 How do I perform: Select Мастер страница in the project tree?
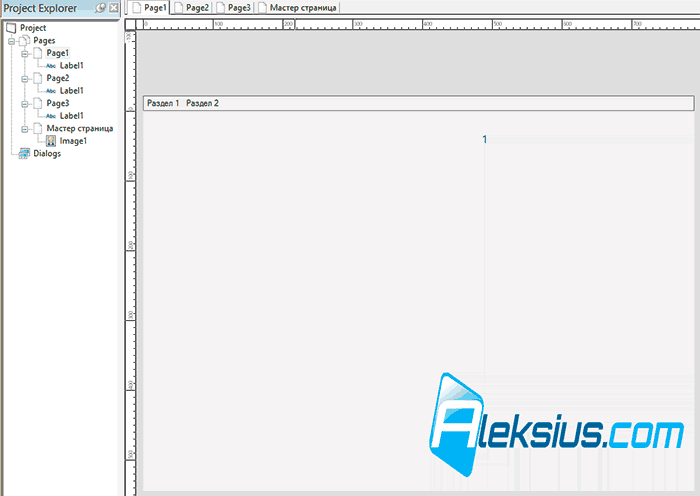click(79, 129)
